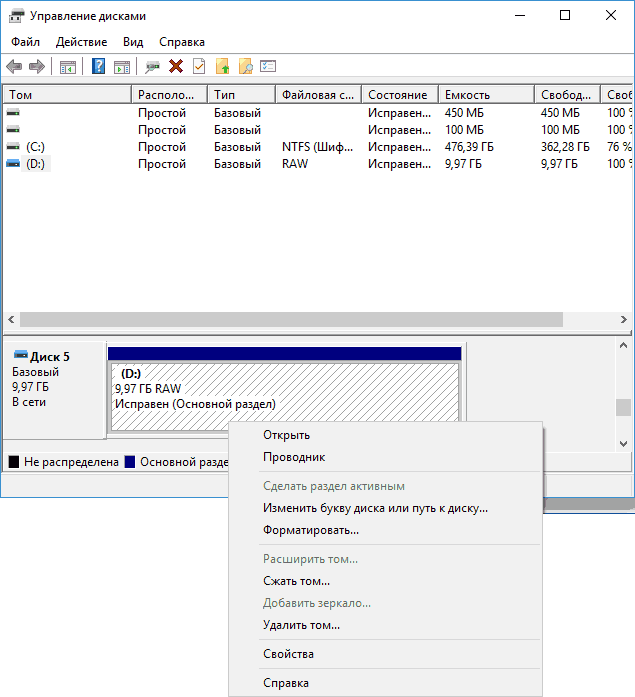
Task: Click the checkmark page properties icon
Action: pyautogui.click(x=199, y=67)
